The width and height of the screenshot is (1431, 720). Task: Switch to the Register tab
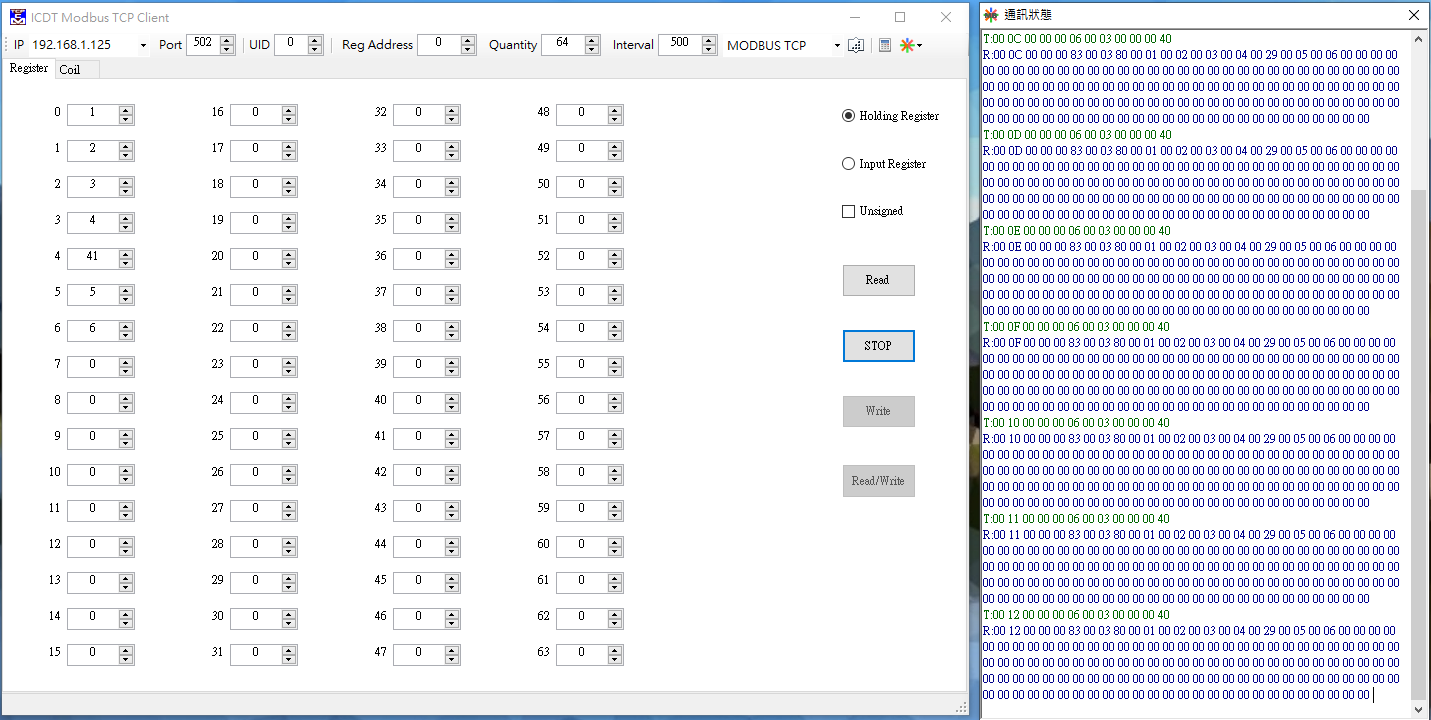(x=29, y=68)
